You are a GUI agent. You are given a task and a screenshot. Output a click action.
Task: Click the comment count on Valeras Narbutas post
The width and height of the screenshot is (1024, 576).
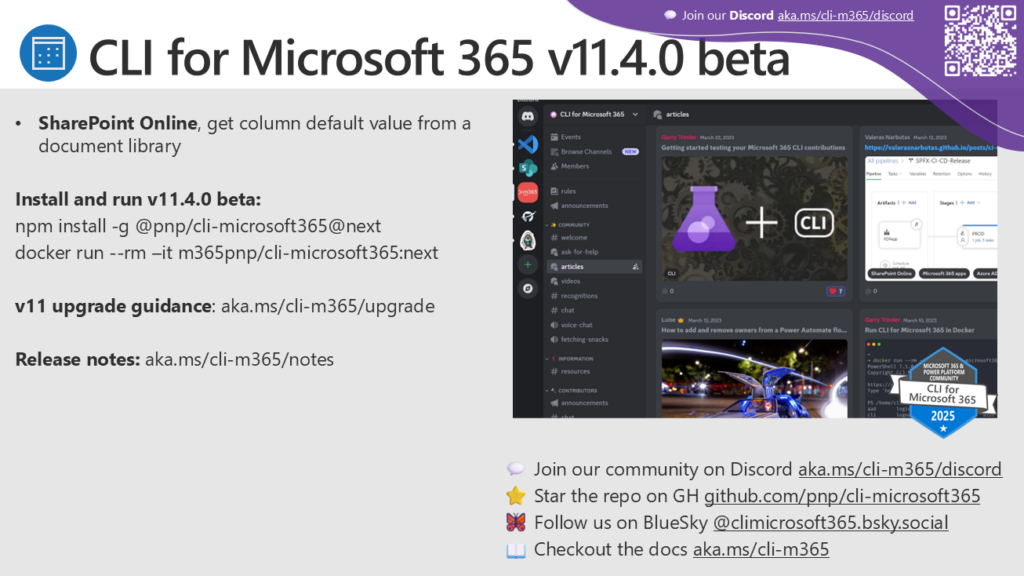[x=871, y=291]
